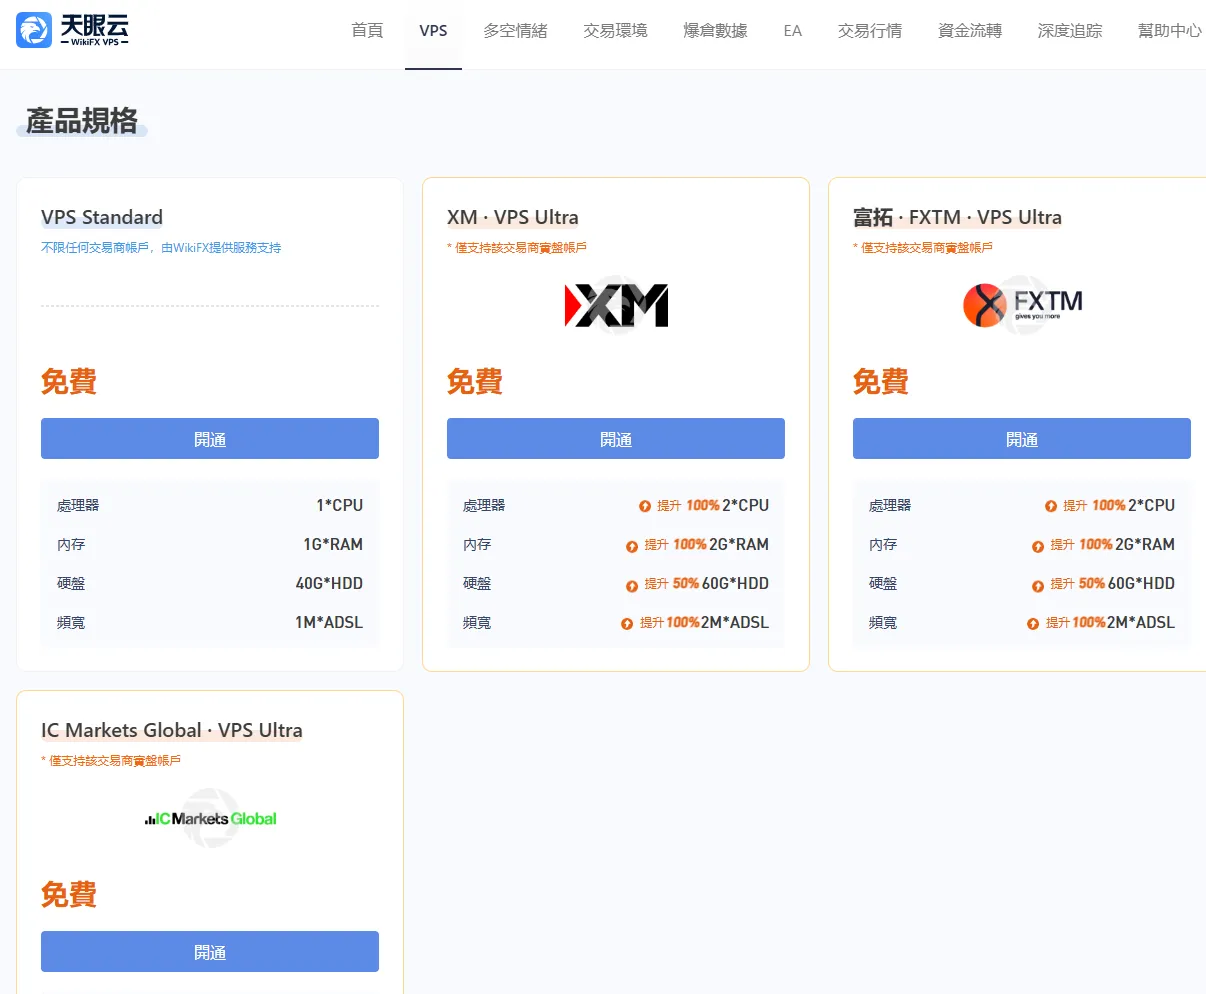The image size is (1206, 994).
Task: Click 處理器 label in VPS Standard card
Action: coord(78,505)
